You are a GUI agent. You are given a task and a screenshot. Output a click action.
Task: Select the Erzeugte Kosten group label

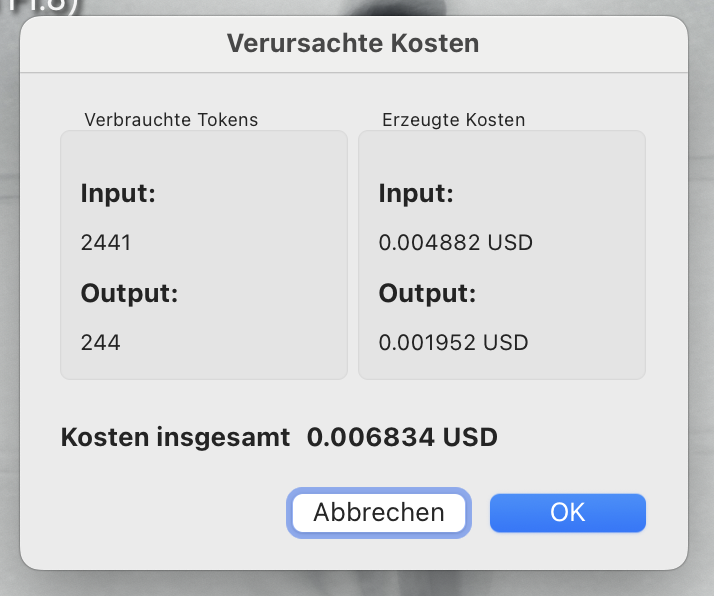click(454, 120)
